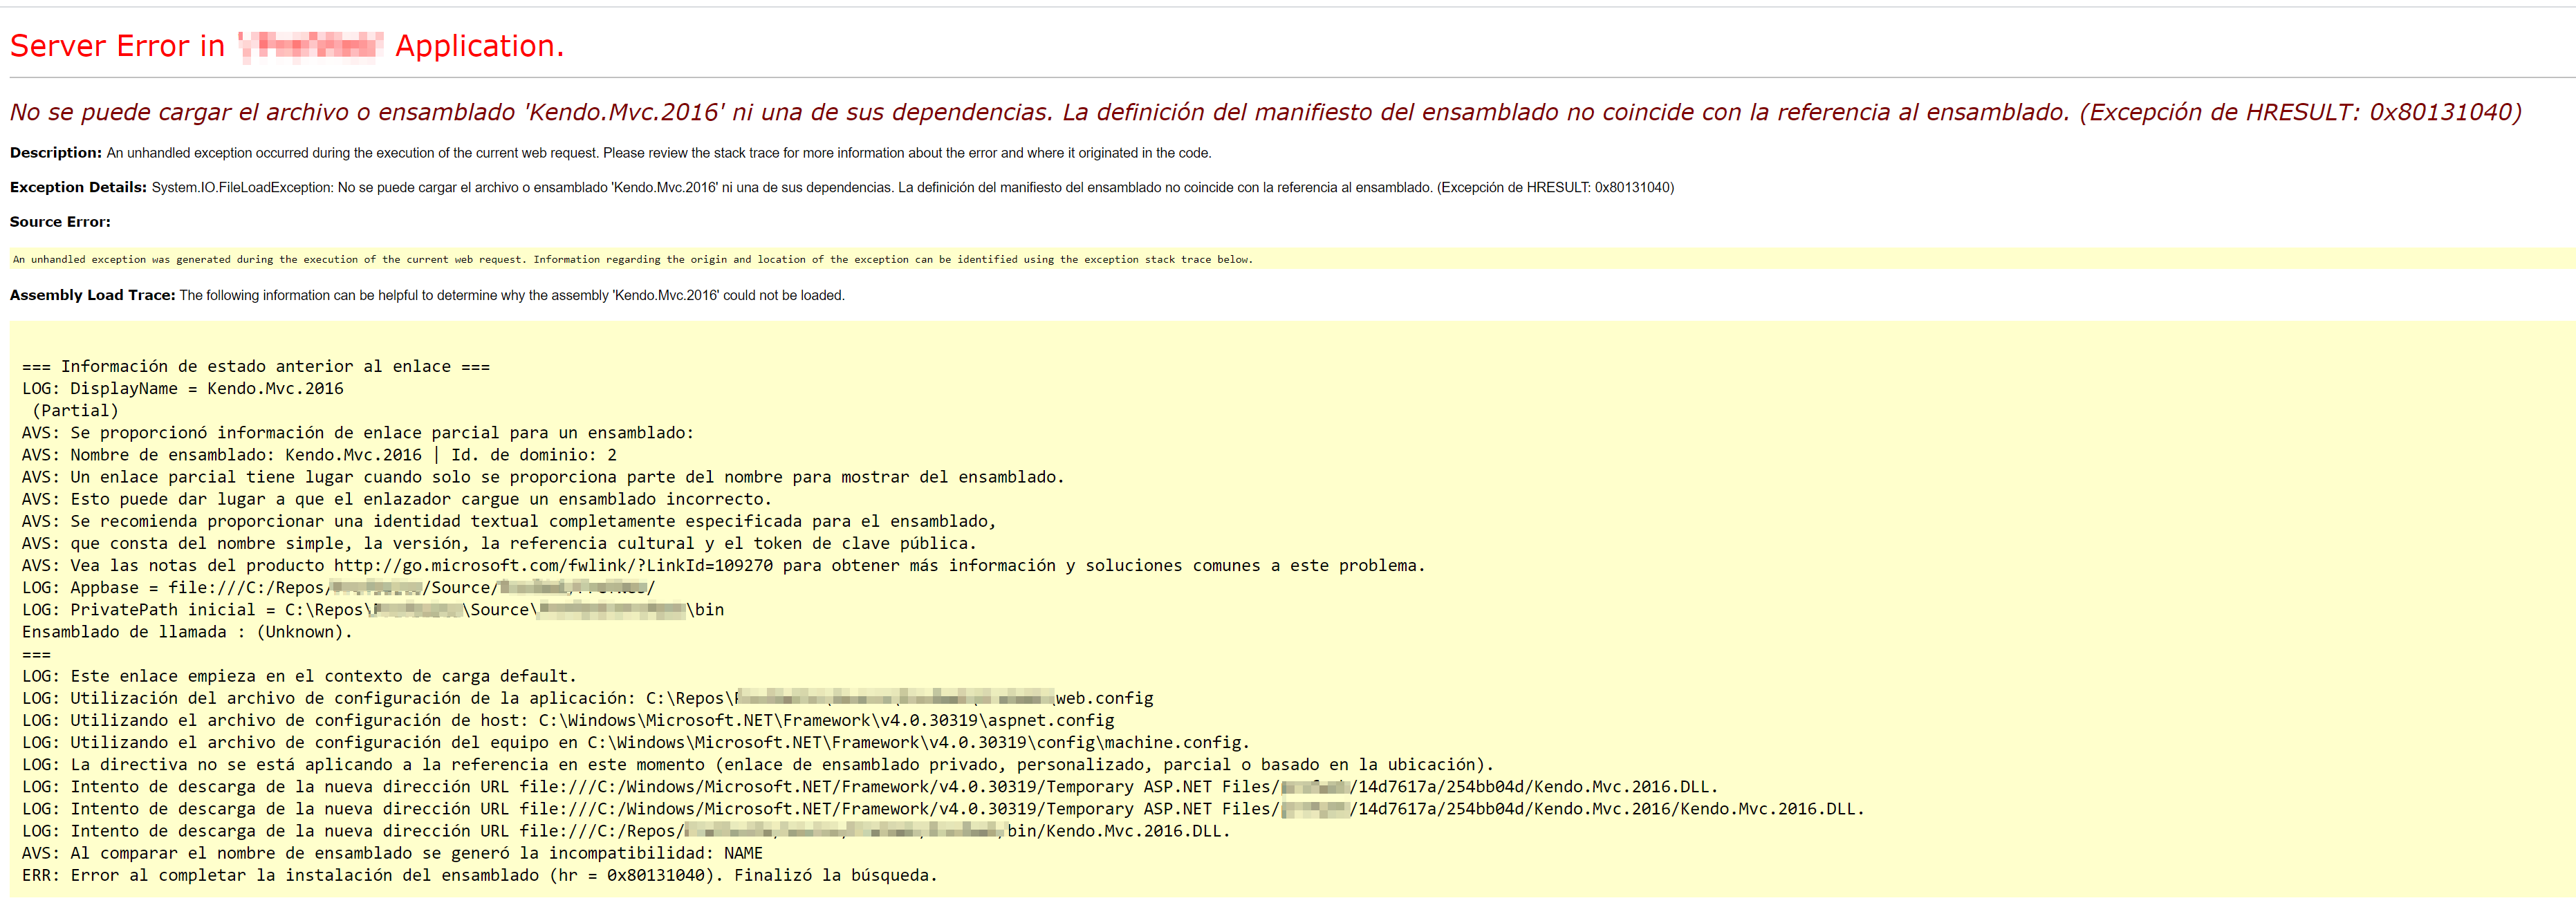Click the 'Description:' label
The width and height of the screenshot is (2576, 905).
[x=56, y=153]
